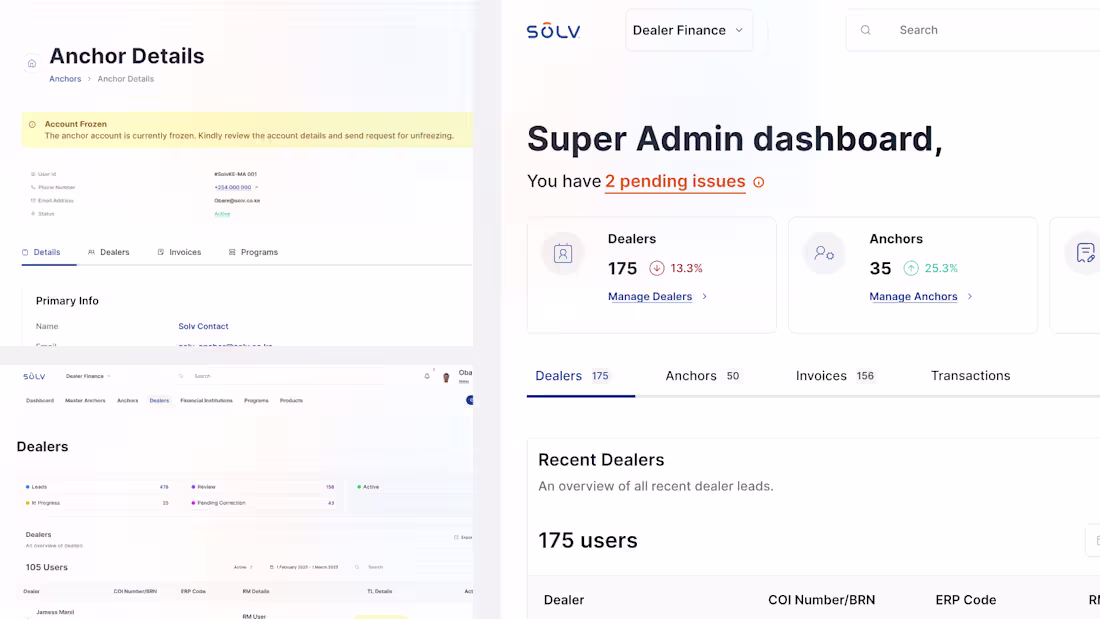Image resolution: width=1100 pixels, height=619 pixels.
Task: Open the 1 February 2025 date range picker
Action: point(304,567)
